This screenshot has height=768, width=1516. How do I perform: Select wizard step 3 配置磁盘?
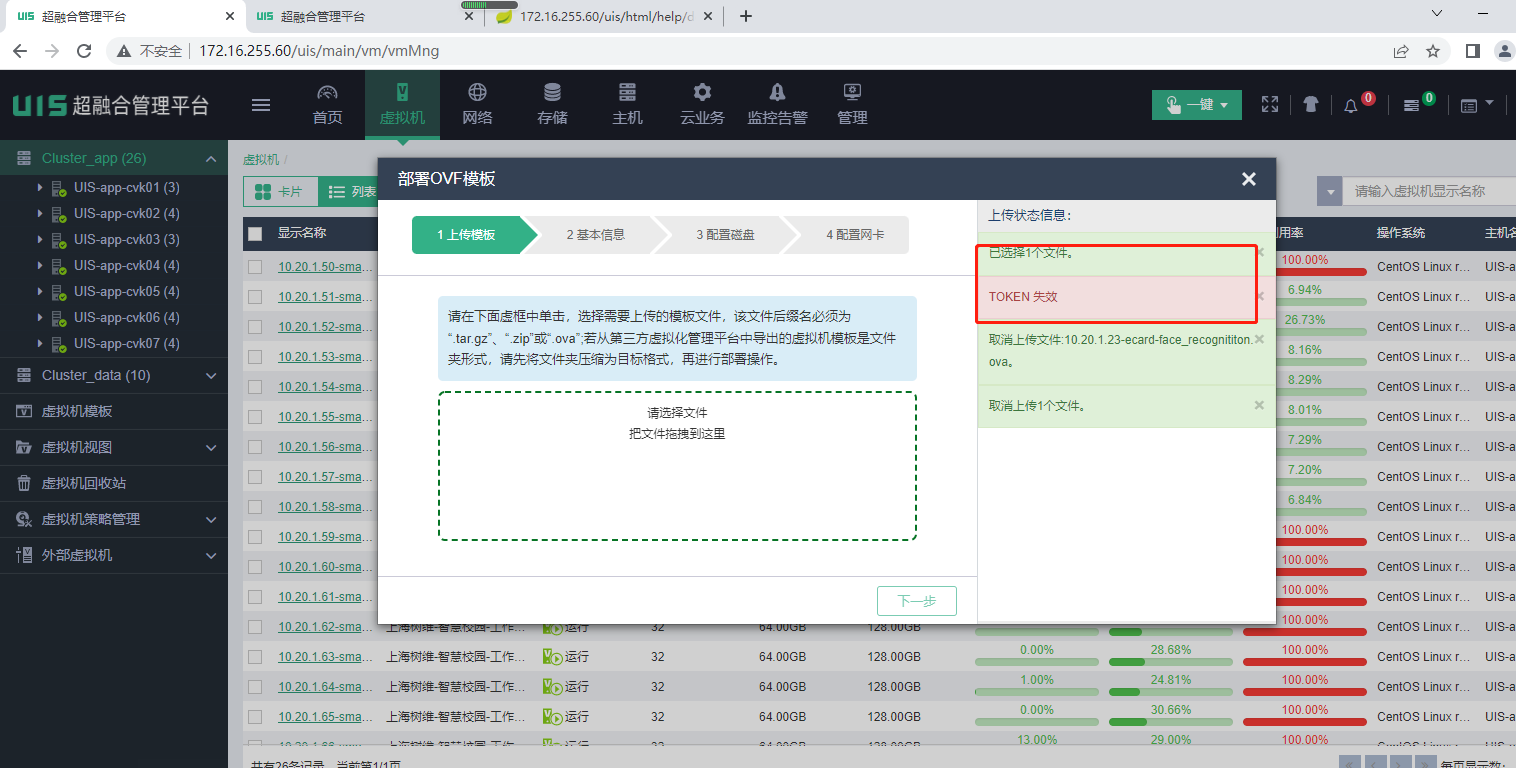[726, 235]
